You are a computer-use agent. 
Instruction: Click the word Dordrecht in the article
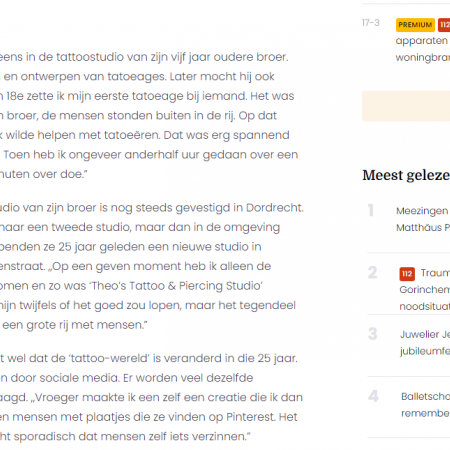(275, 208)
